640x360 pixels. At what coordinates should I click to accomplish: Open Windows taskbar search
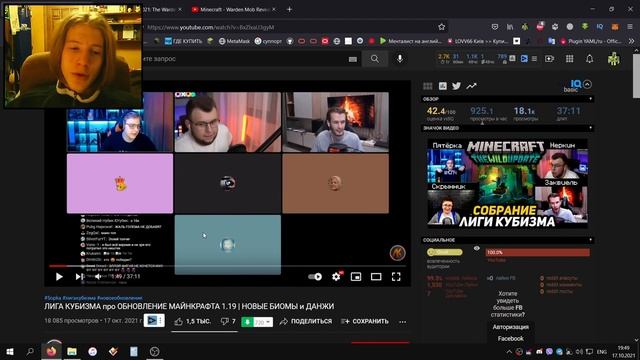click(x=30, y=351)
